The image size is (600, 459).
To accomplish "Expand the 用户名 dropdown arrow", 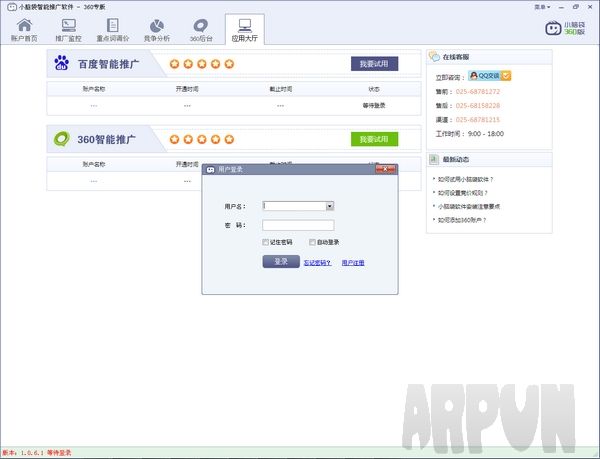I will click(x=329, y=206).
